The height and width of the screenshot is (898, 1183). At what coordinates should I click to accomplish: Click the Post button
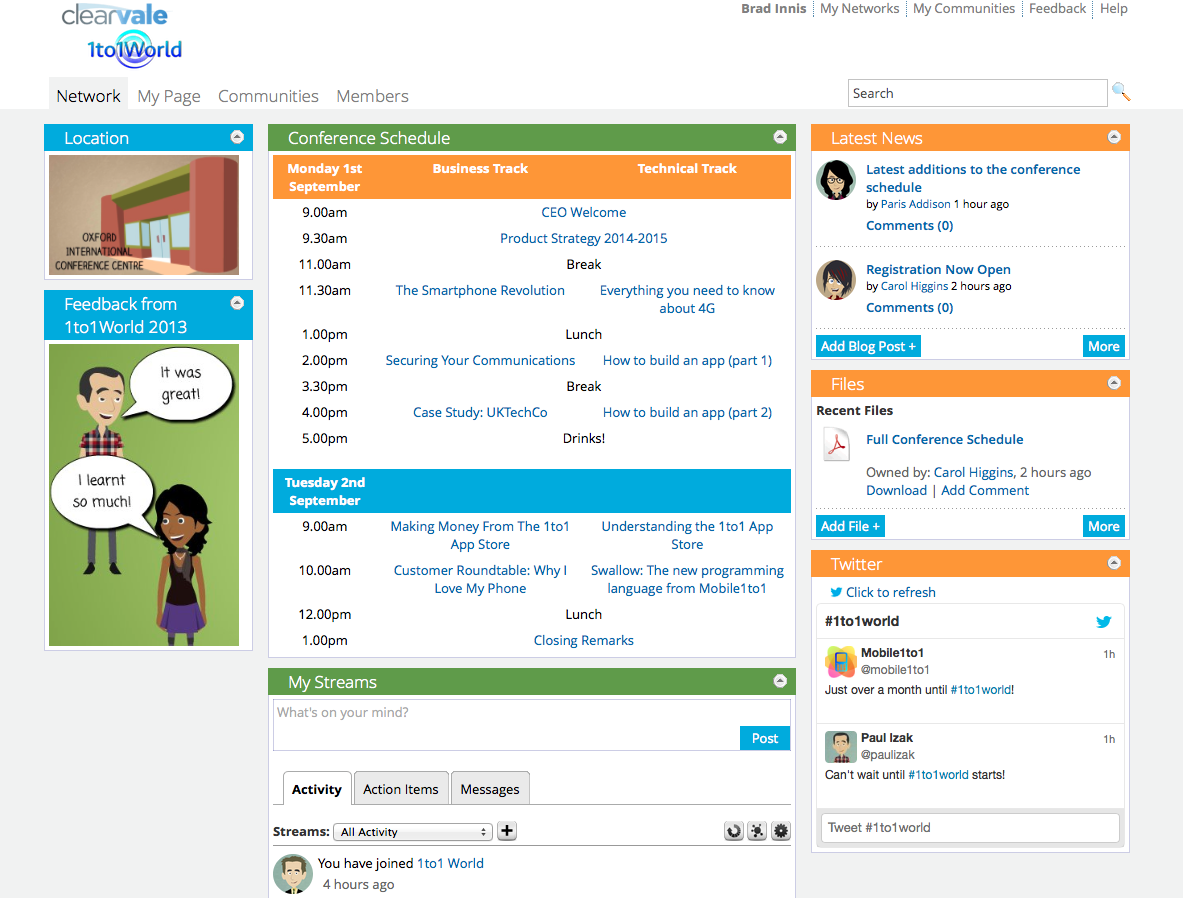[x=764, y=738]
